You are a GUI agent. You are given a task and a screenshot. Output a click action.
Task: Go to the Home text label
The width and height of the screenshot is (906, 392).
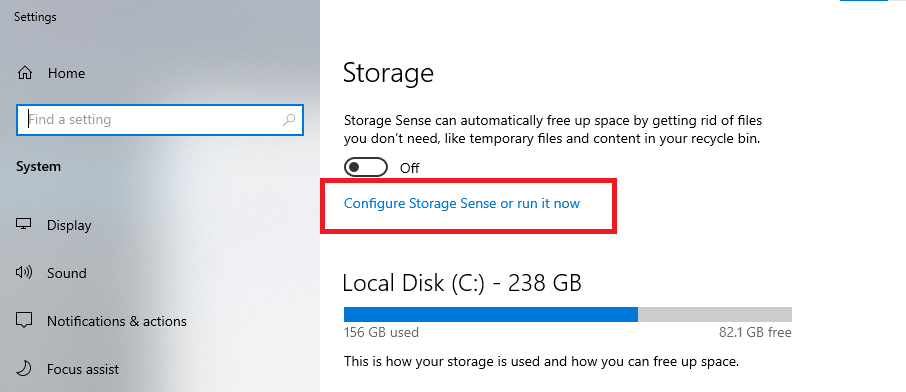66,73
